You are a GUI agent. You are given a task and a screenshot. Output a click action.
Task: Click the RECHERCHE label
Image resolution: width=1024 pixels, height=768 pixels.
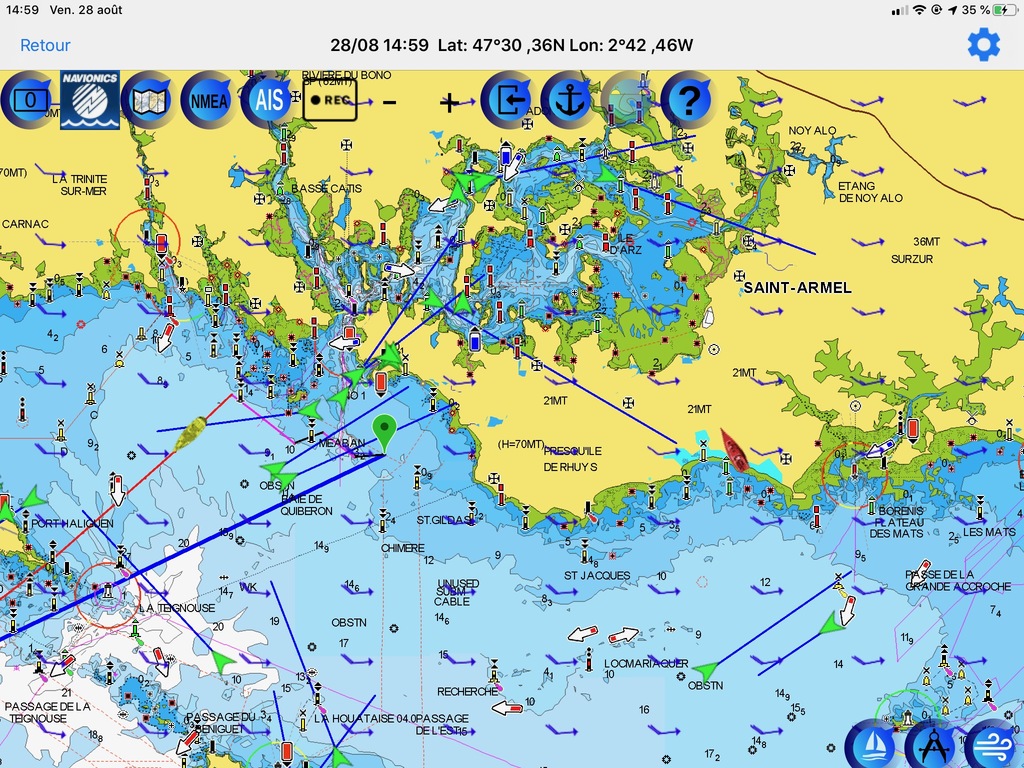[x=468, y=692]
